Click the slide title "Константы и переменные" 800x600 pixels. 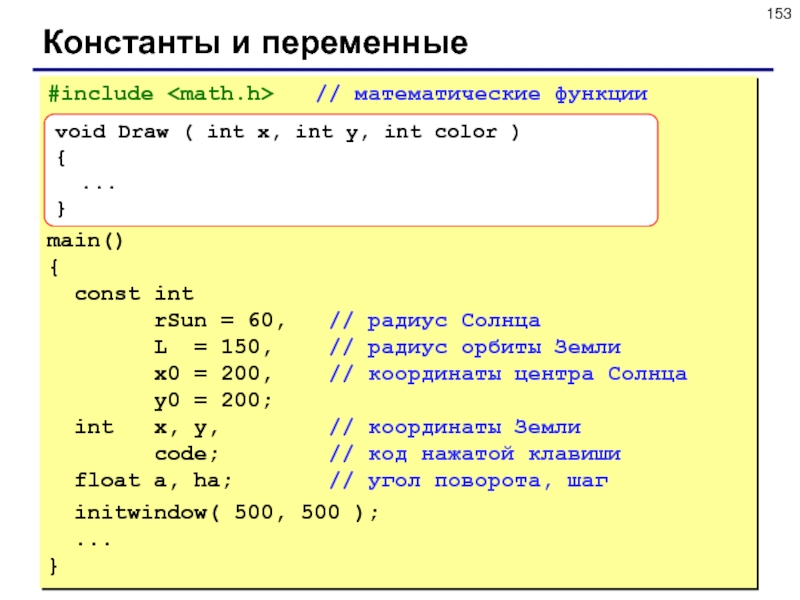coord(255,42)
